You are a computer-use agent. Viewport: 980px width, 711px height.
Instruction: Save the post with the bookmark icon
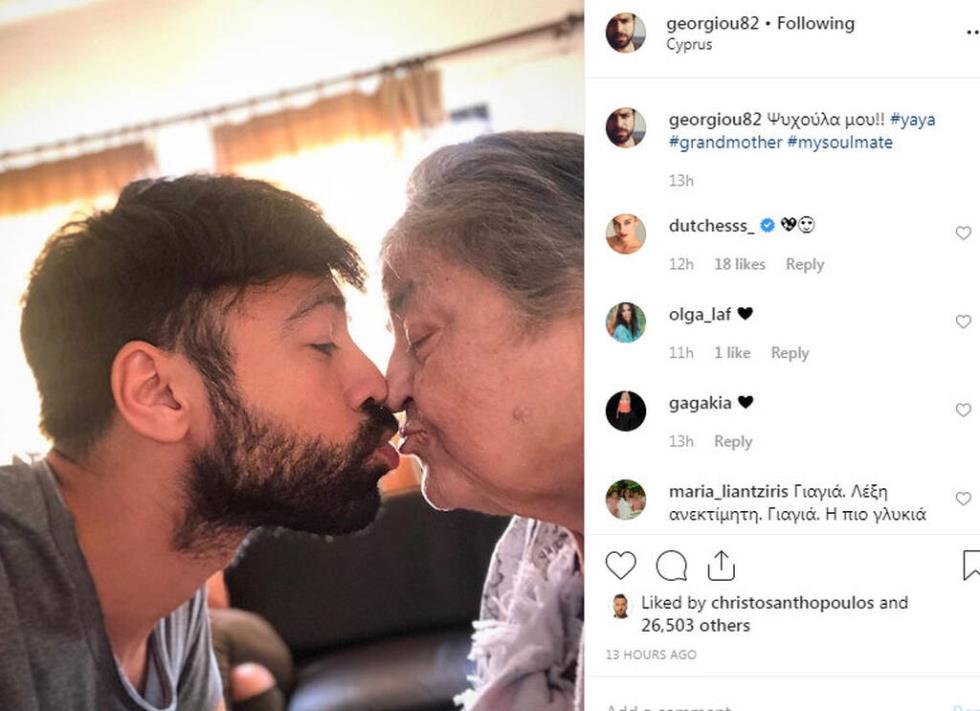[970, 566]
